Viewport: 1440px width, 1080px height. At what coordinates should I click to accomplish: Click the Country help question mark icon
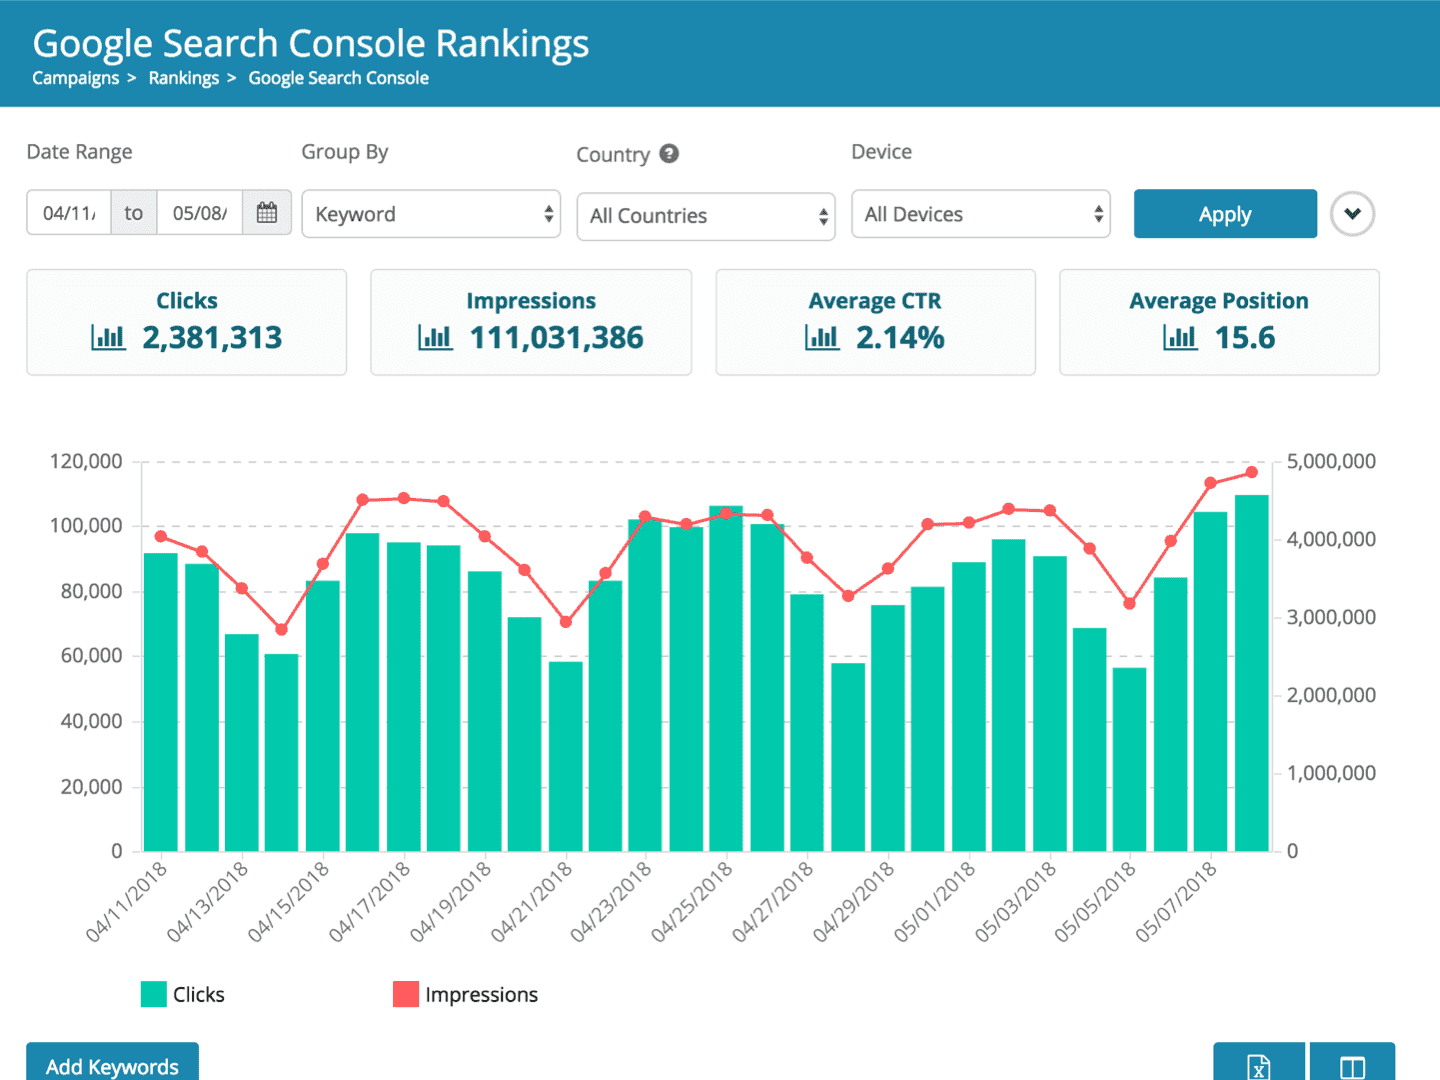pos(669,154)
